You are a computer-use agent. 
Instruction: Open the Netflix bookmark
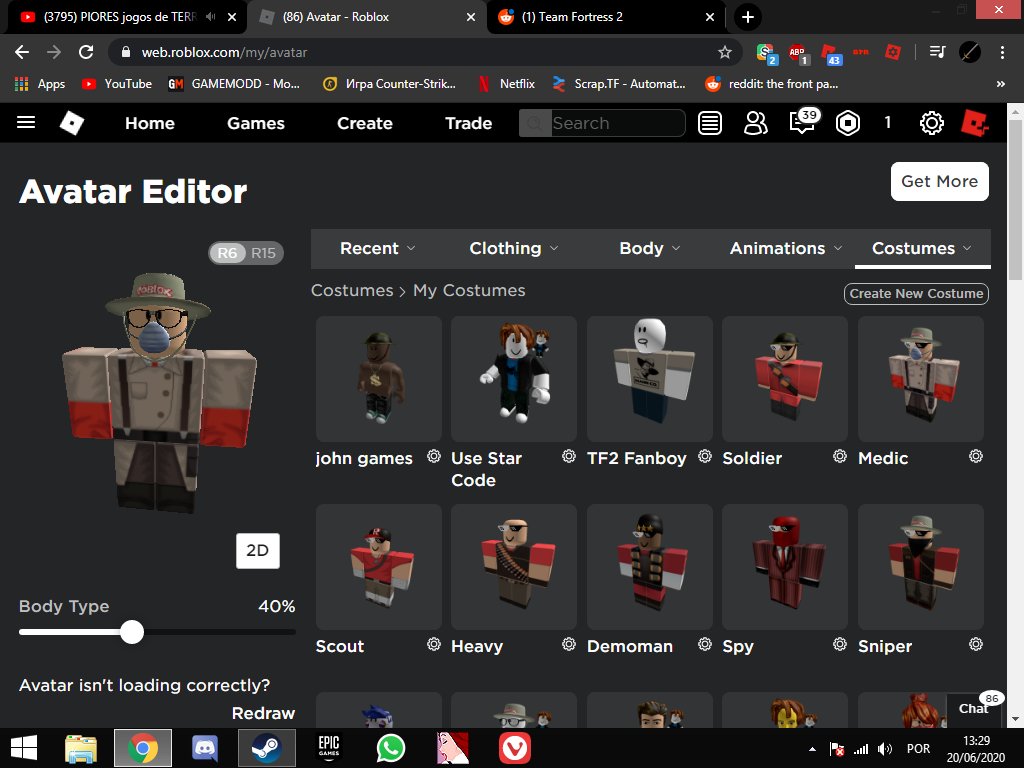pos(506,84)
